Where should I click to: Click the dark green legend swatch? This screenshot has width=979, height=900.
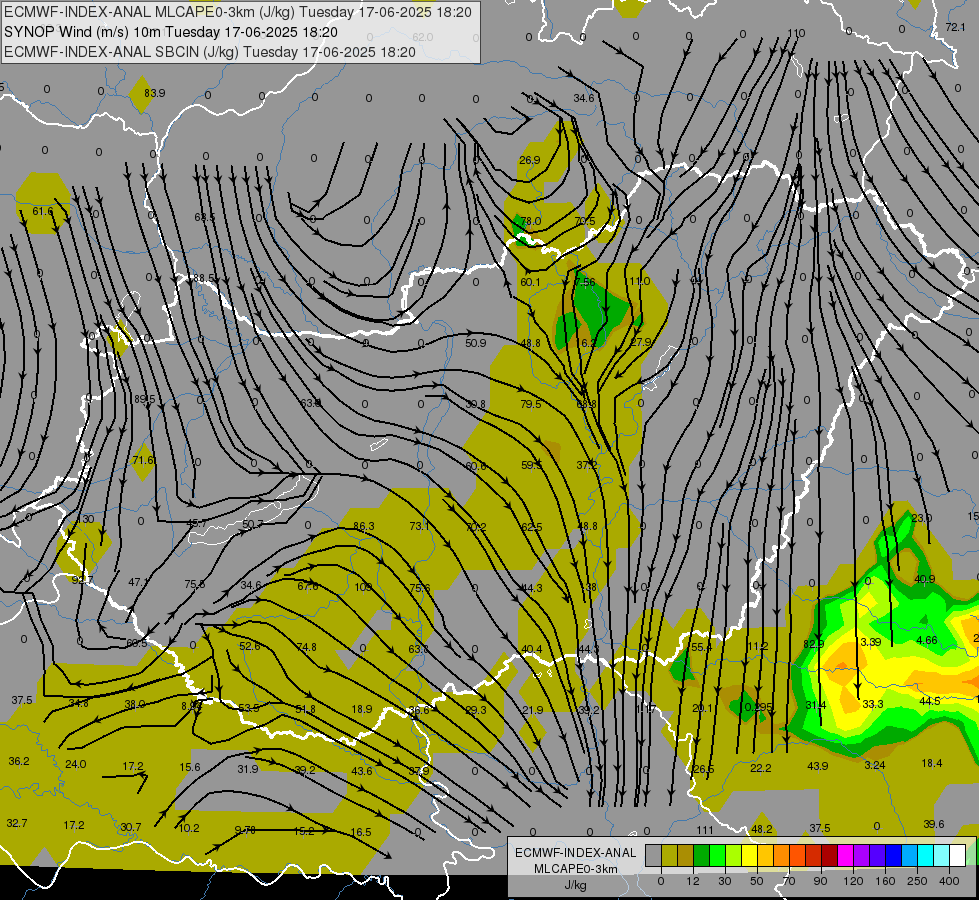coord(701,855)
